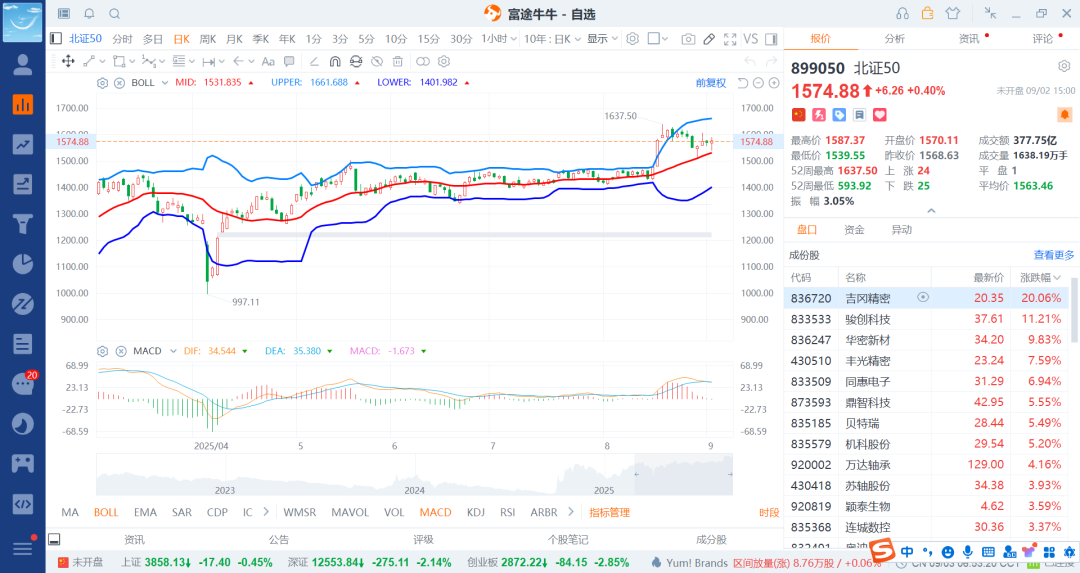Open 指标管理 indicator management
1080x573 pixels.
click(x=610, y=512)
